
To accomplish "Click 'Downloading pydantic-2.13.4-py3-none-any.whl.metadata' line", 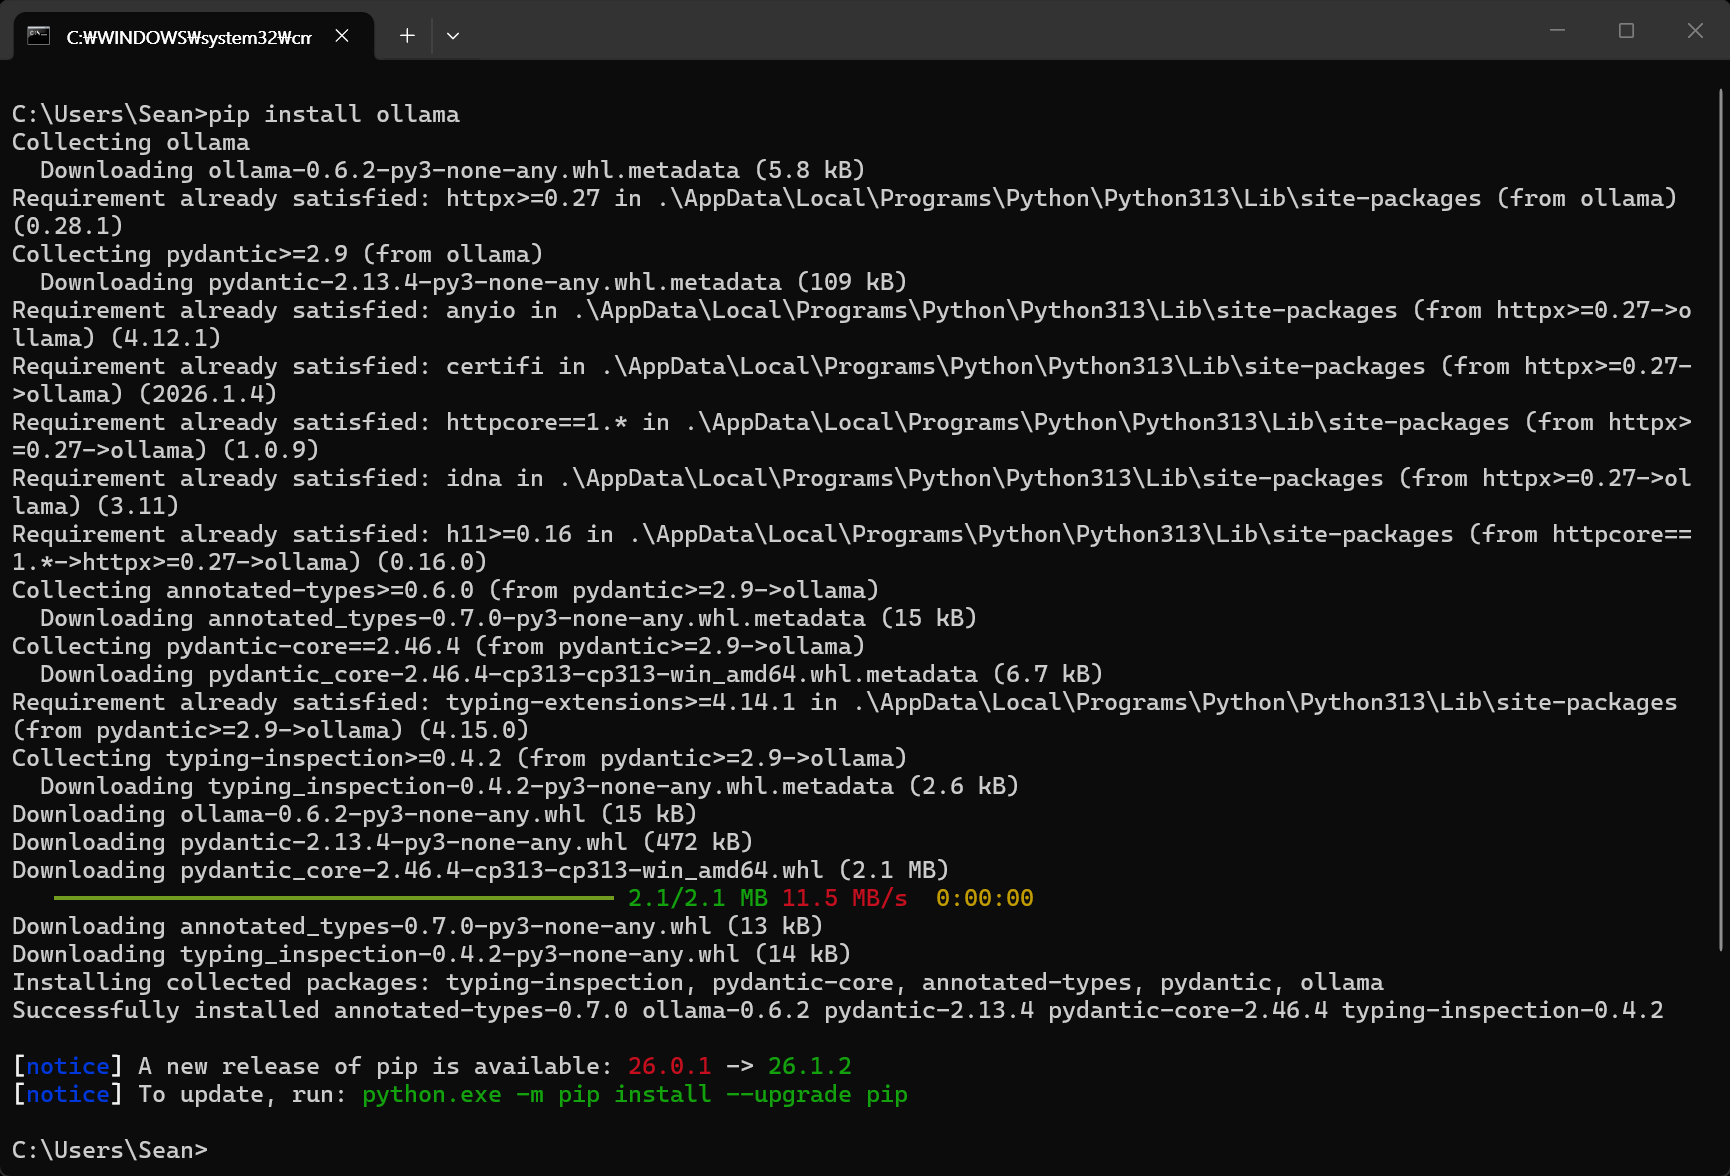I will [x=473, y=282].
